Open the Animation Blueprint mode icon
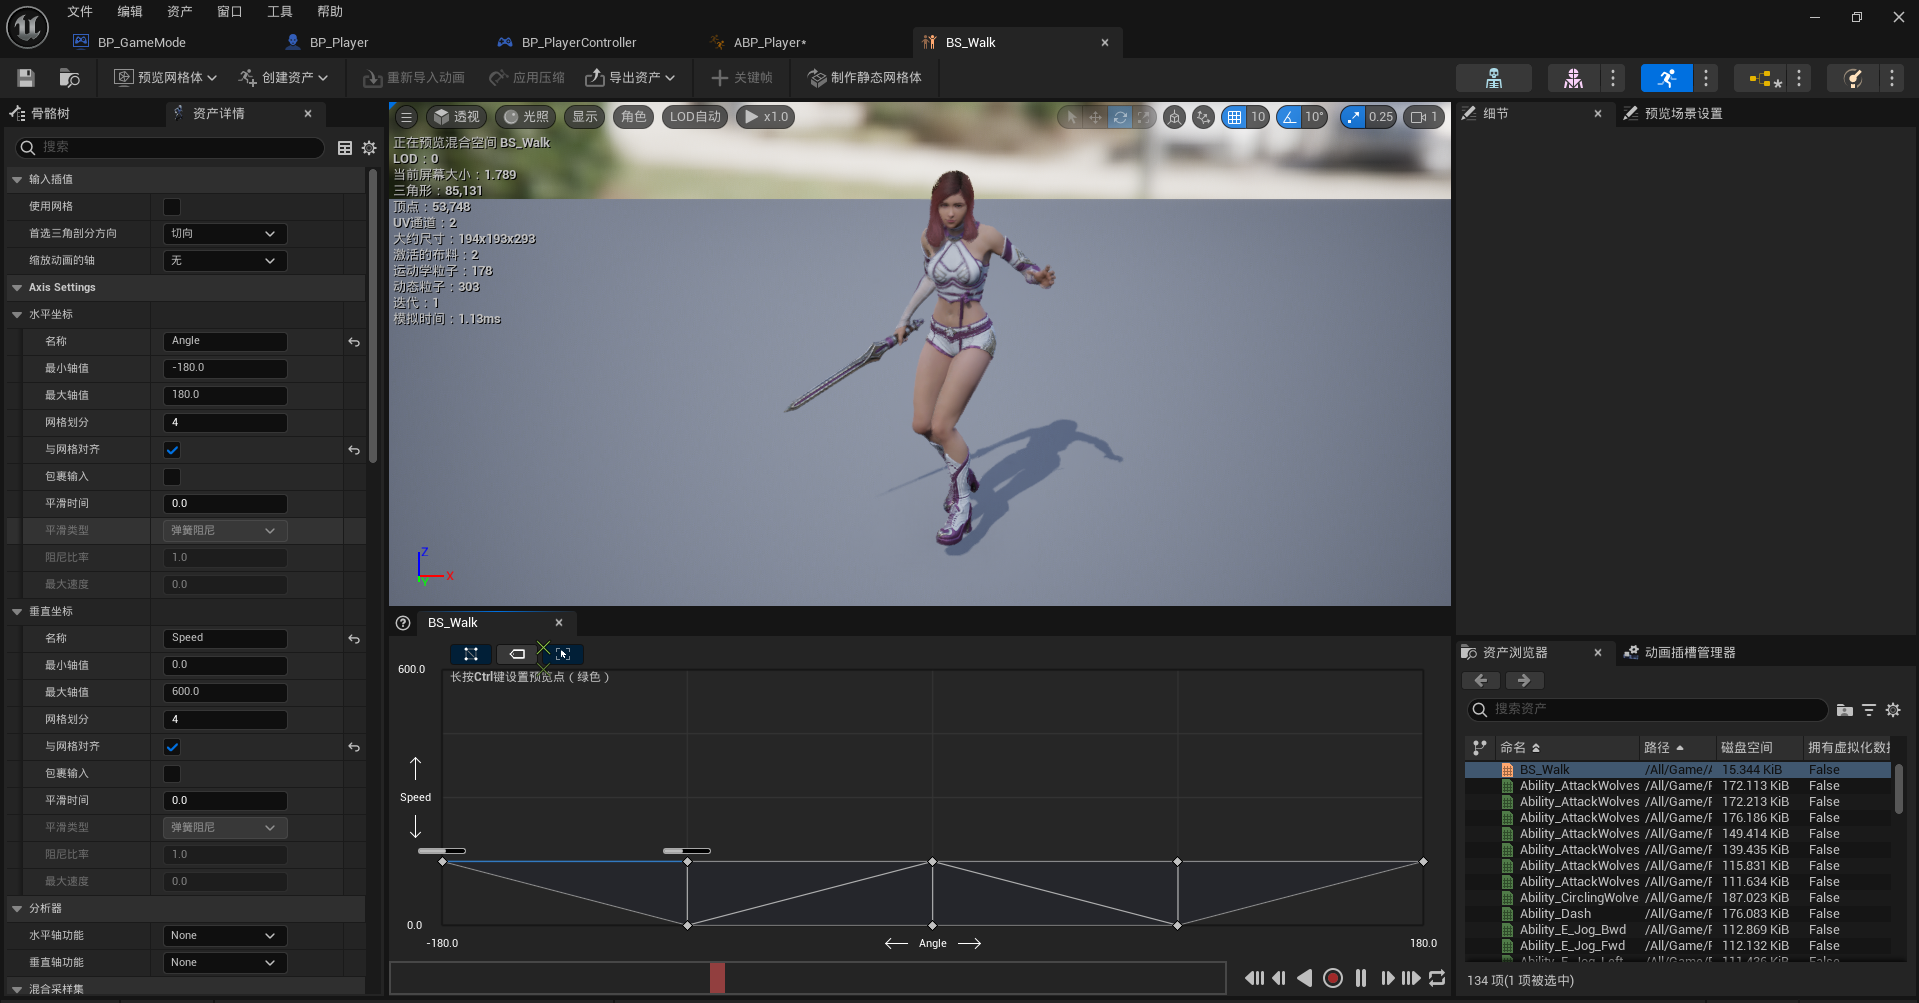1919x1003 pixels. pyautogui.click(x=1760, y=78)
